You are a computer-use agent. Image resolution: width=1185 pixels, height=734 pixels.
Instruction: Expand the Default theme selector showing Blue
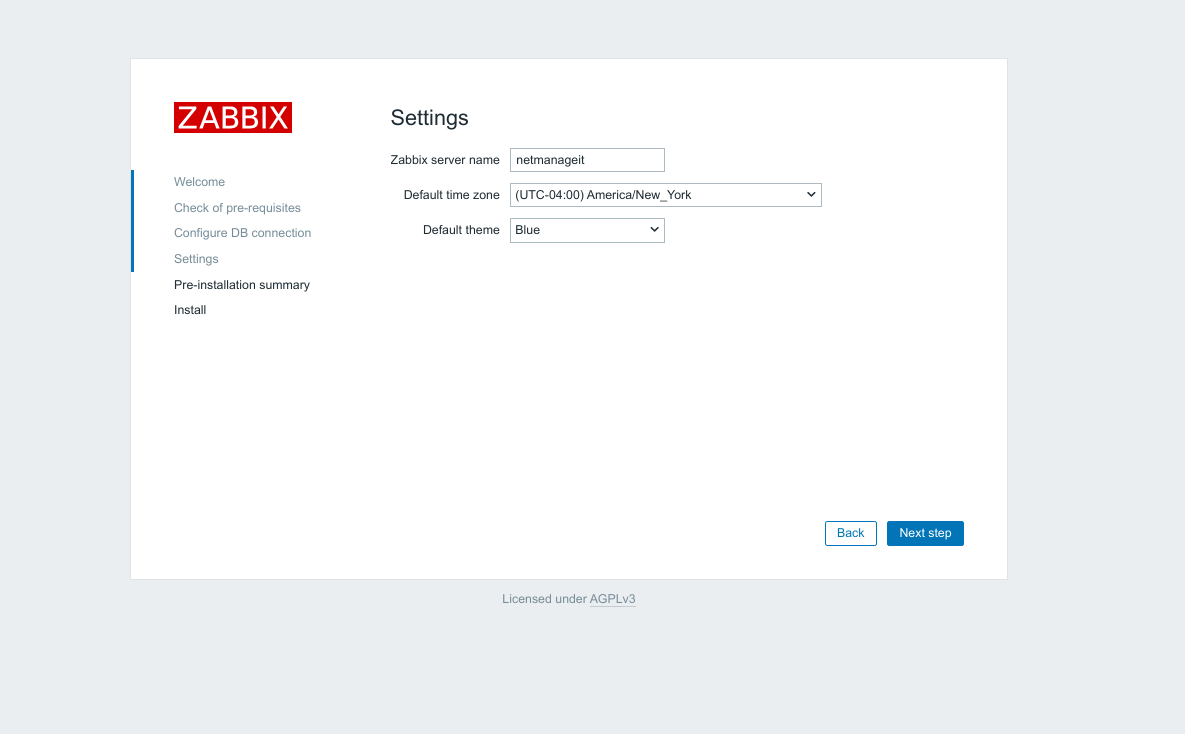[x=586, y=230]
